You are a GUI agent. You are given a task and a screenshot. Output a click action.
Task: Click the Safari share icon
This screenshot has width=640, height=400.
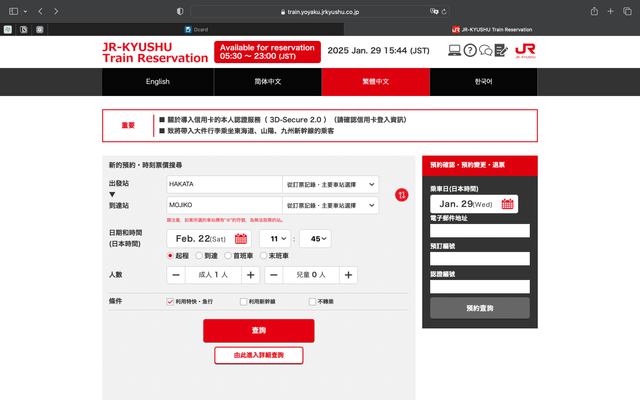[x=594, y=11]
